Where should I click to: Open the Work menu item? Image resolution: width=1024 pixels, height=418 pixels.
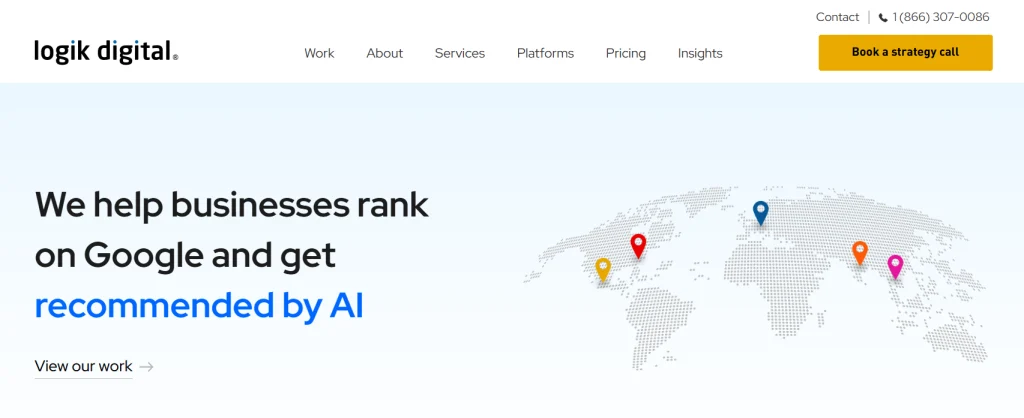(319, 54)
